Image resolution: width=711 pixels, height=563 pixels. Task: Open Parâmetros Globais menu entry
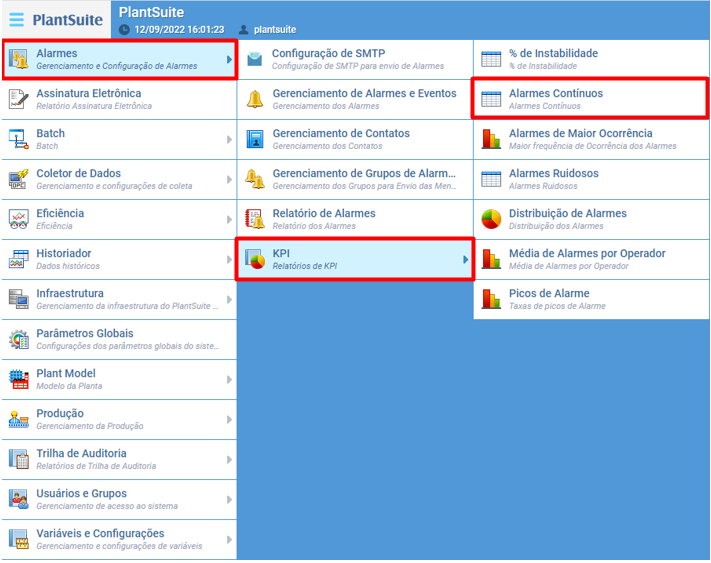click(x=119, y=340)
